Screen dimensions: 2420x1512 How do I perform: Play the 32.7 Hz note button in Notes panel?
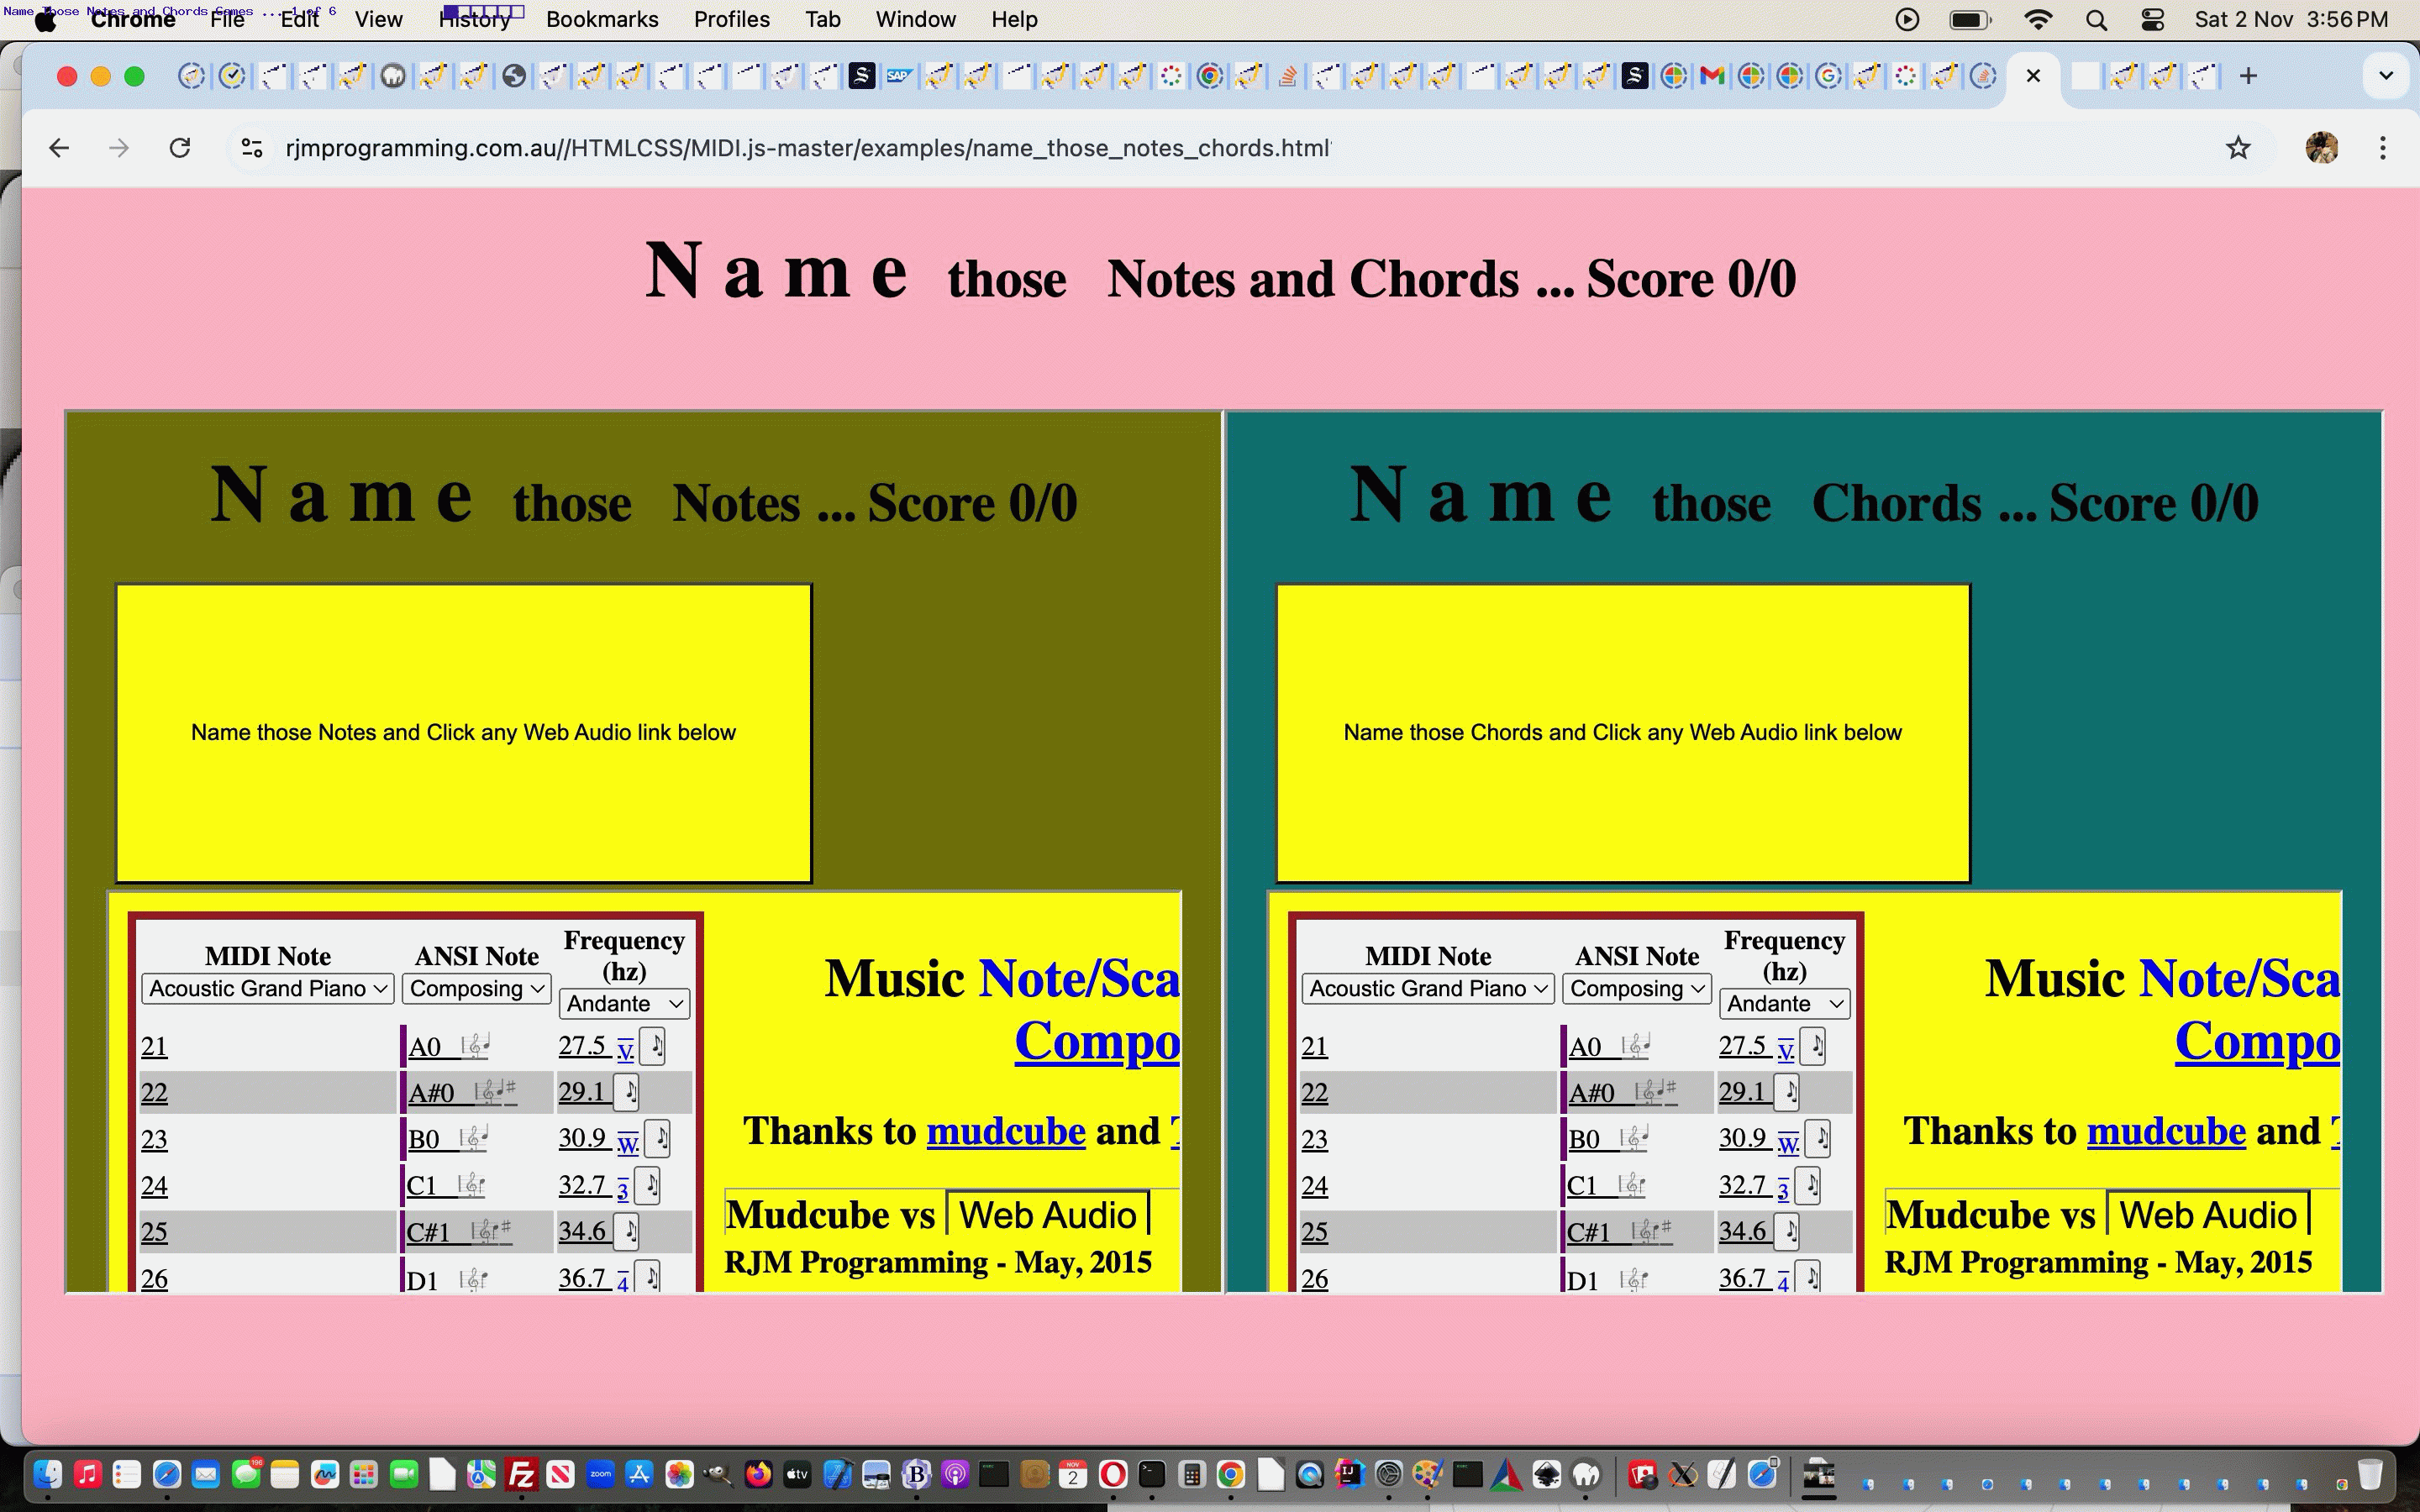pyautogui.click(x=648, y=1185)
